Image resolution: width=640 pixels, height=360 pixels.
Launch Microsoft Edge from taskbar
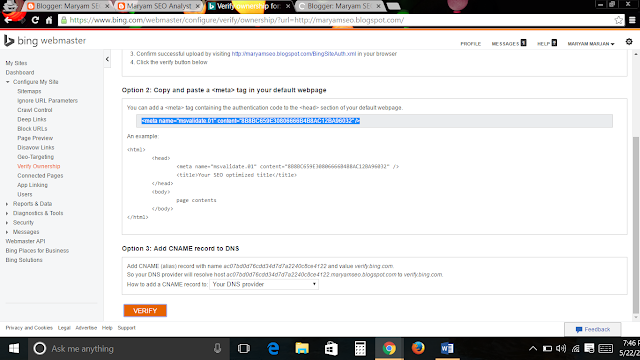(273, 349)
